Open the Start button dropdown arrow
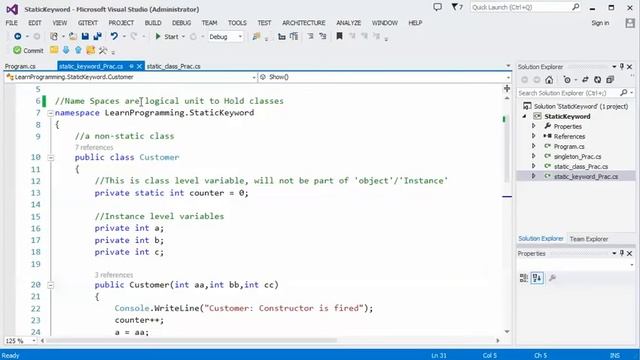Image resolution: width=640 pixels, height=360 pixels. point(183,37)
